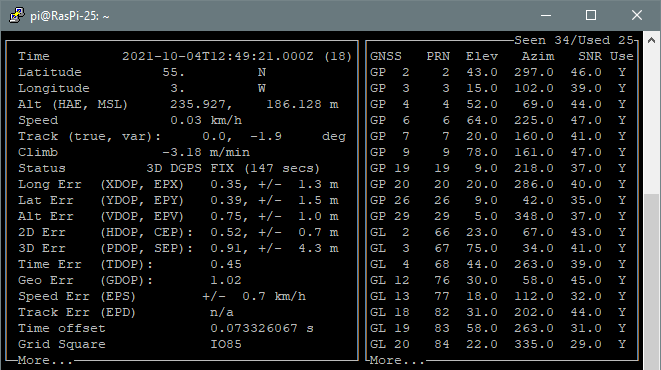661x370 pixels.
Task: Click the GP 3 row SNR 39.0
Action: 586,88
